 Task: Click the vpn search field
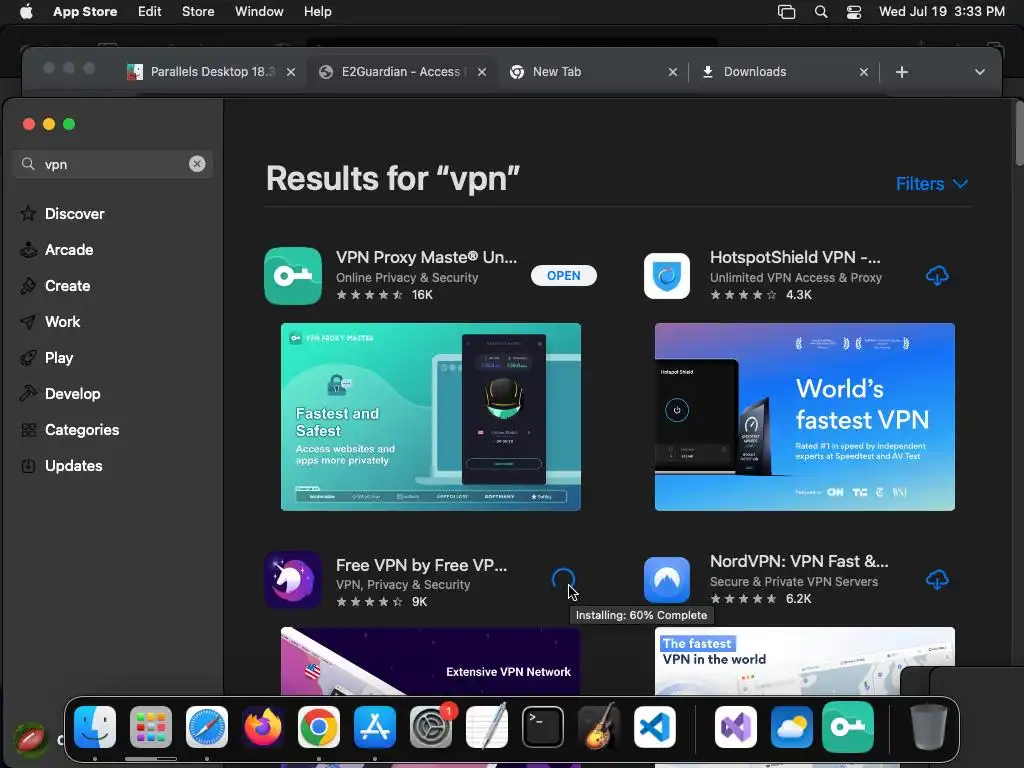[x=112, y=164]
